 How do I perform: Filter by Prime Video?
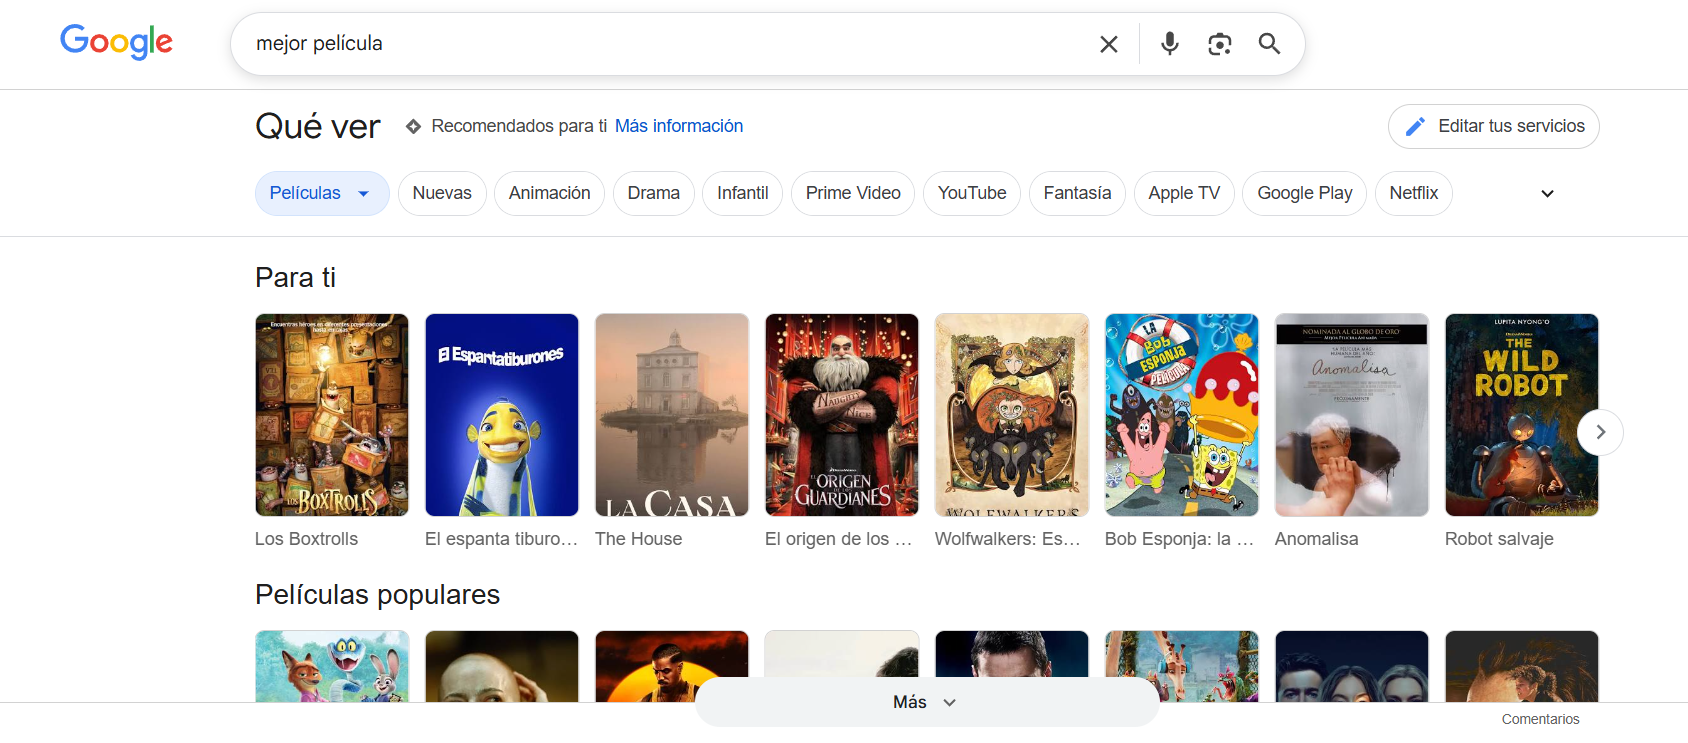(x=853, y=193)
